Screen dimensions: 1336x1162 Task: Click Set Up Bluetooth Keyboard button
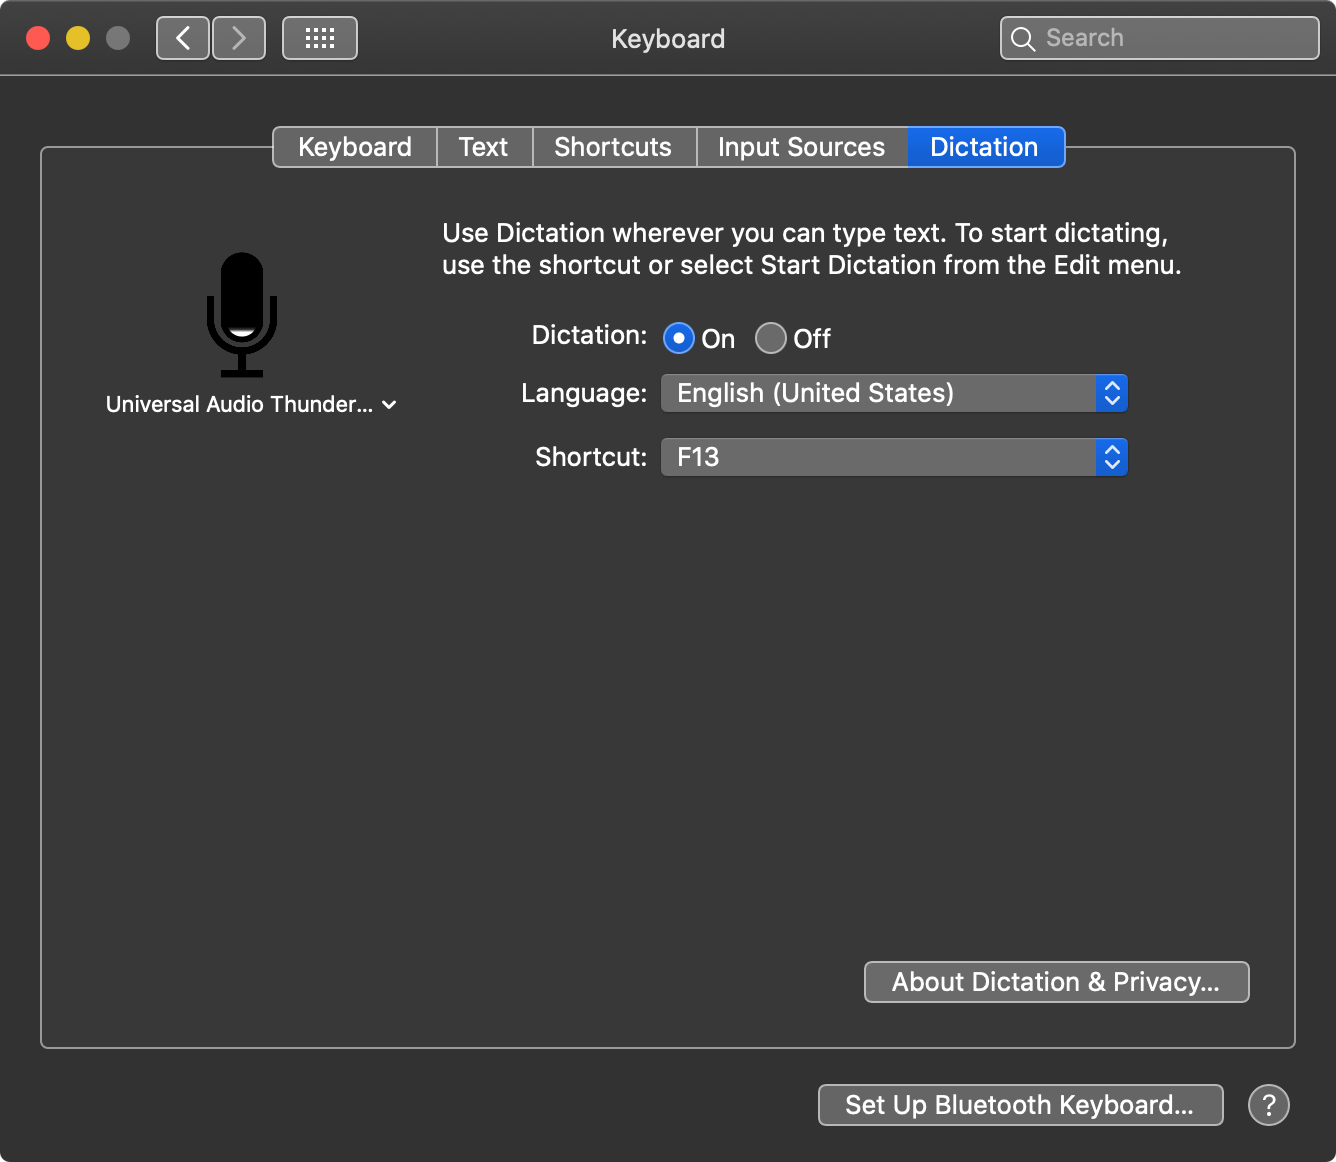pos(1020,1105)
